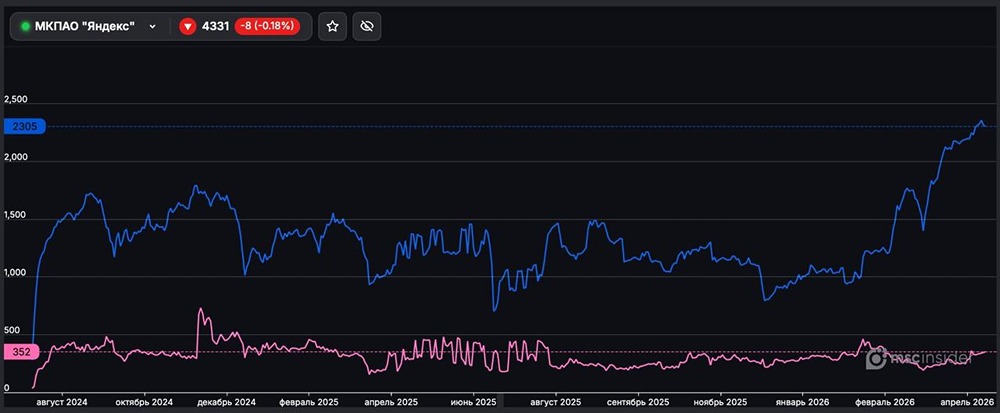Click the 2,500 y-axis label
Image resolution: width=1000 pixels, height=413 pixels.
16,100
